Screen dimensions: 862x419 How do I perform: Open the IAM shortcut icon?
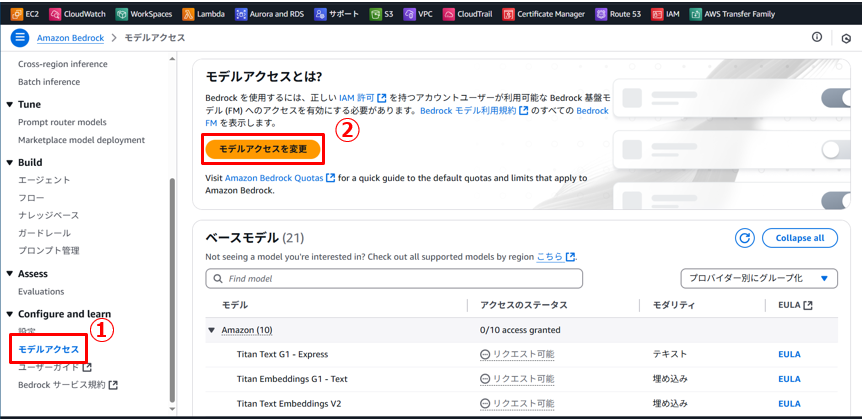657,14
